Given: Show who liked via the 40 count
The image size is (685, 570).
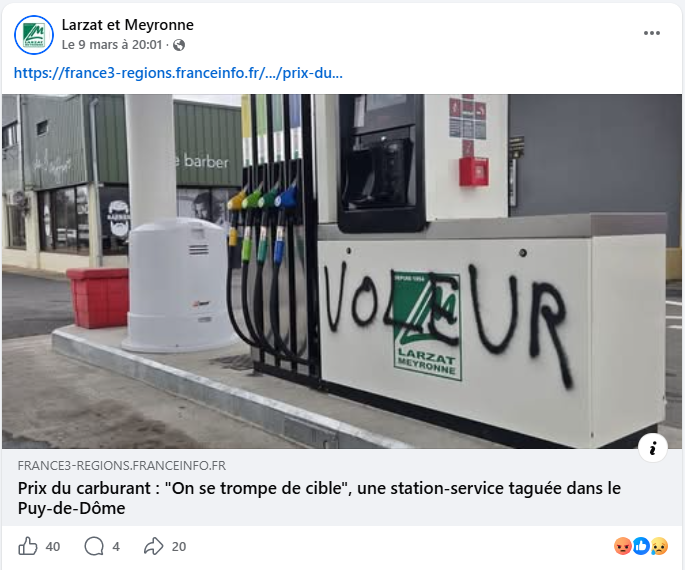Looking at the screenshot, I should [53, 546].
